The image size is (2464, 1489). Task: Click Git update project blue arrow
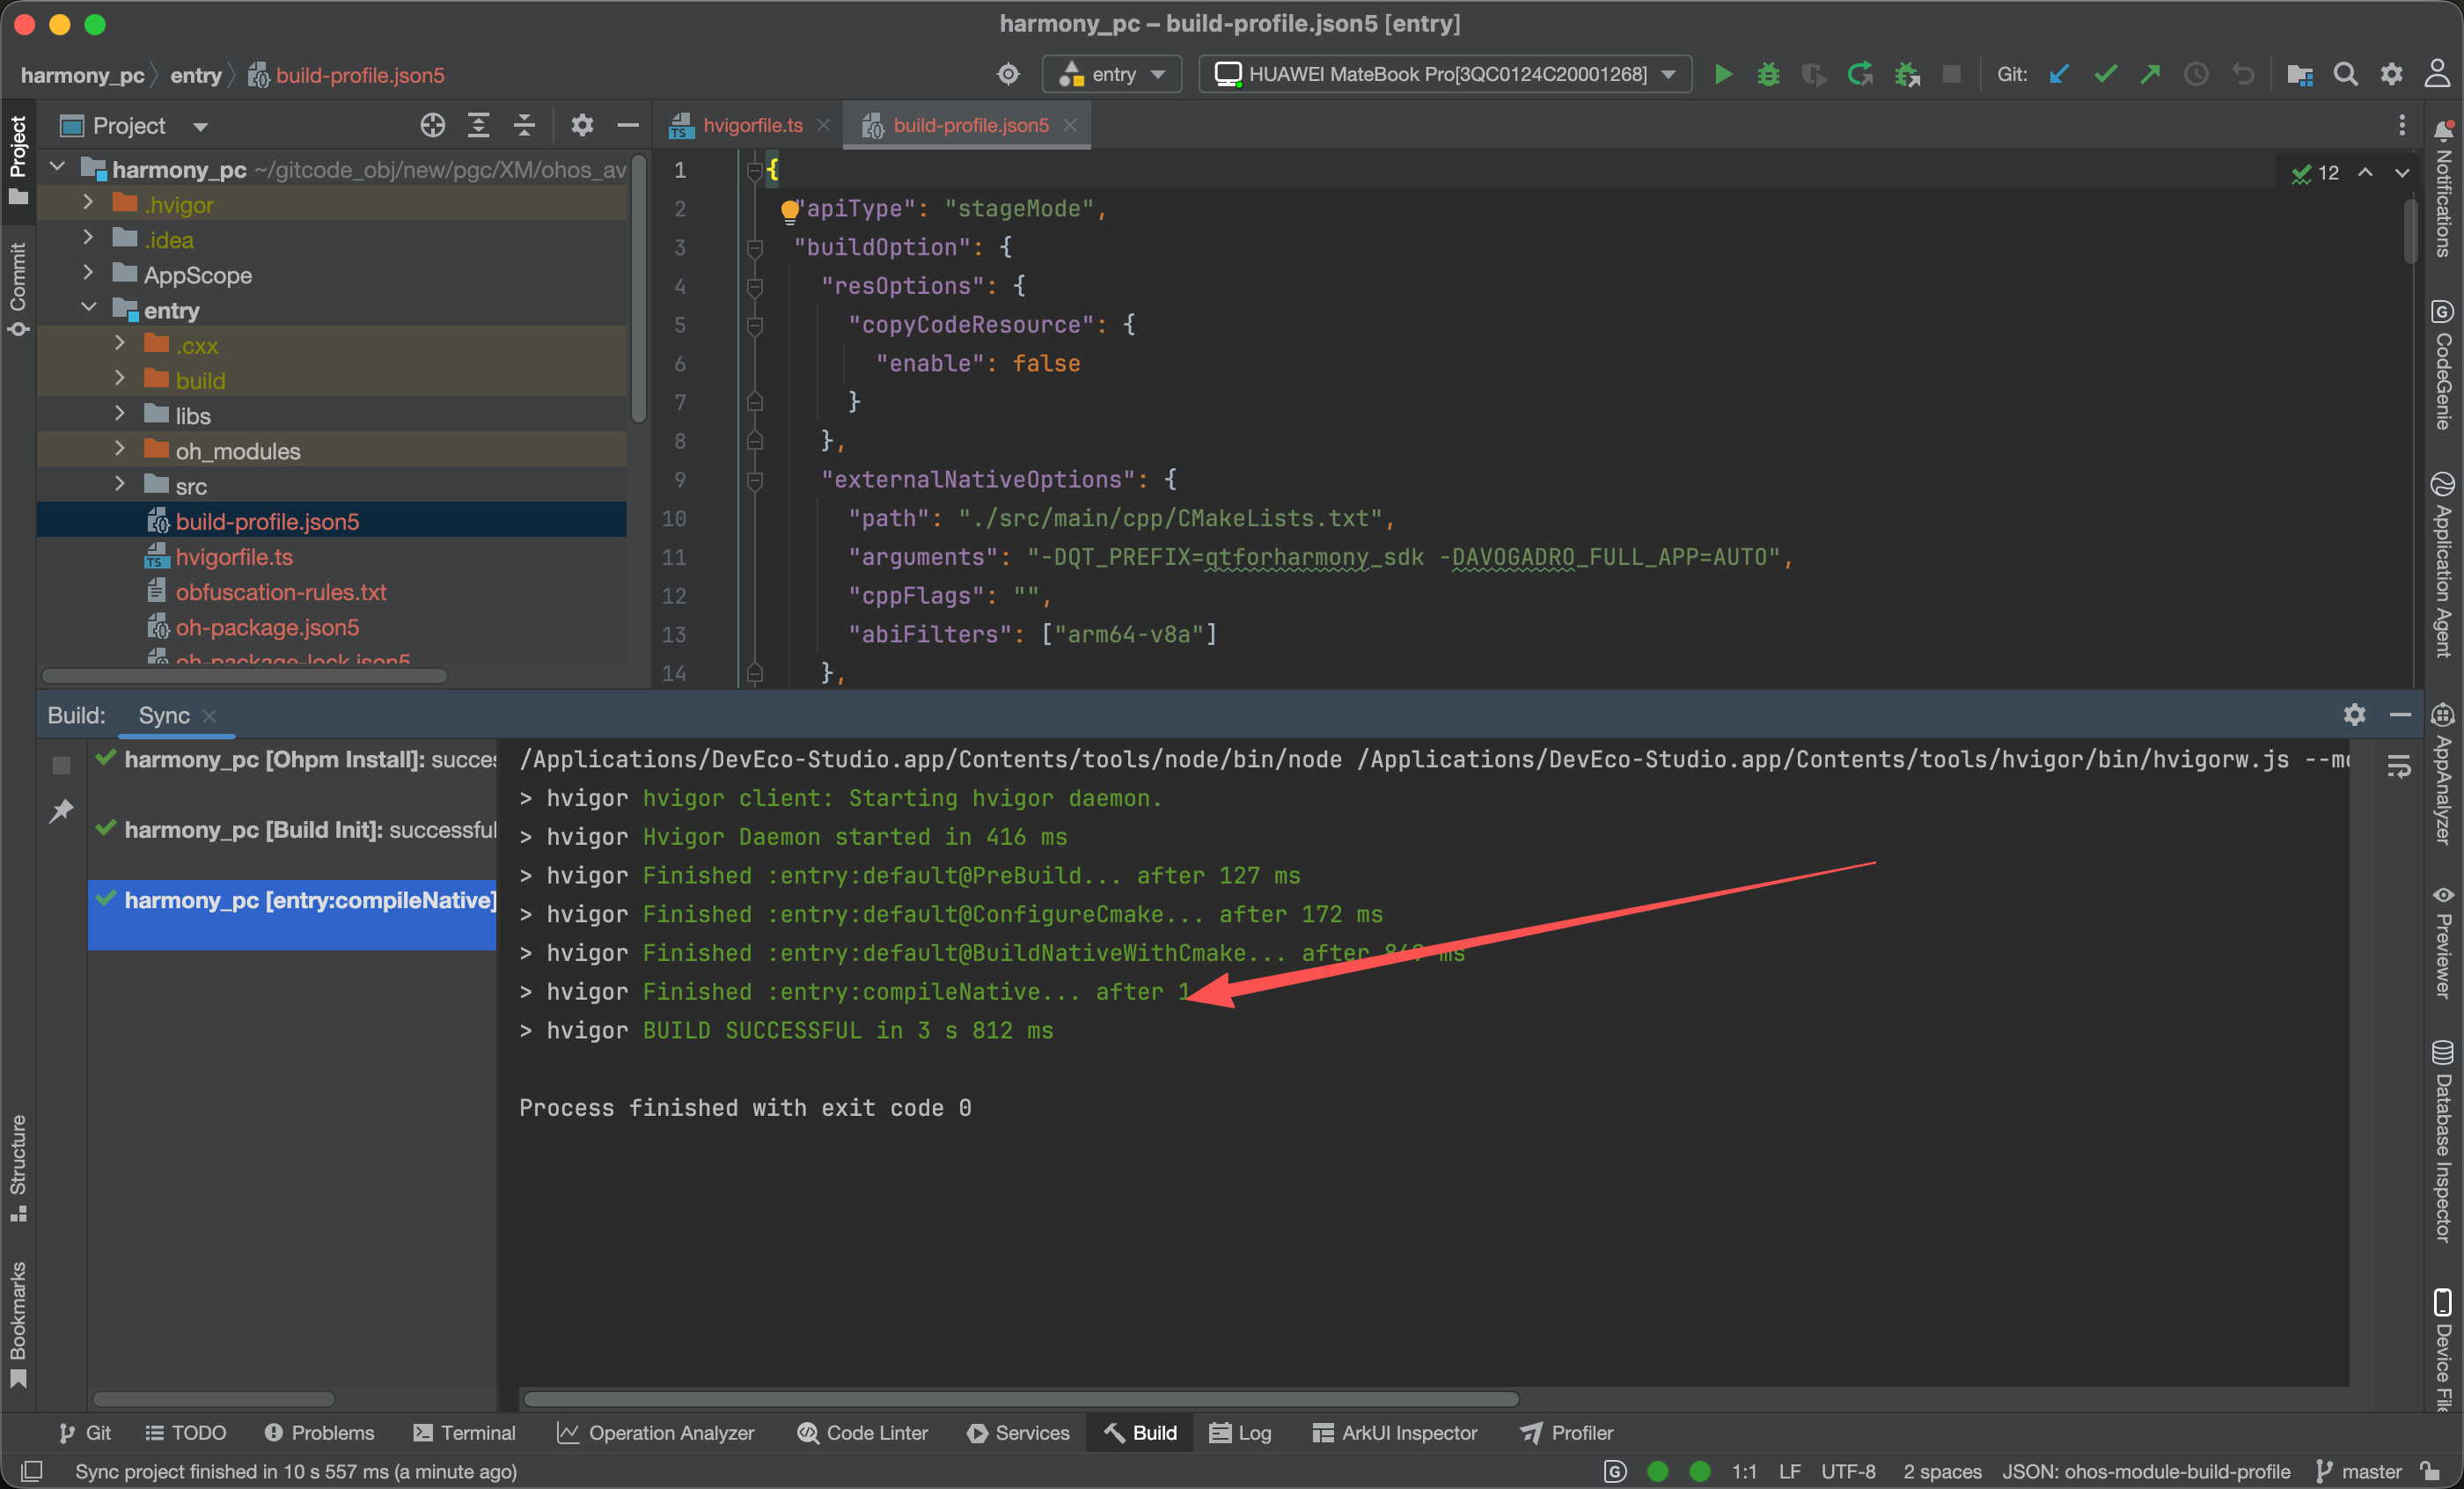click(x=2058, y=74)
